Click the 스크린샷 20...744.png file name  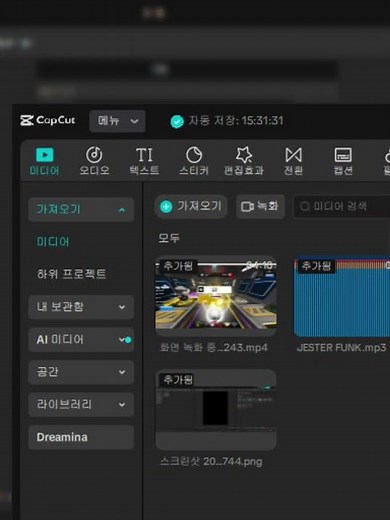tap(211, 462)
